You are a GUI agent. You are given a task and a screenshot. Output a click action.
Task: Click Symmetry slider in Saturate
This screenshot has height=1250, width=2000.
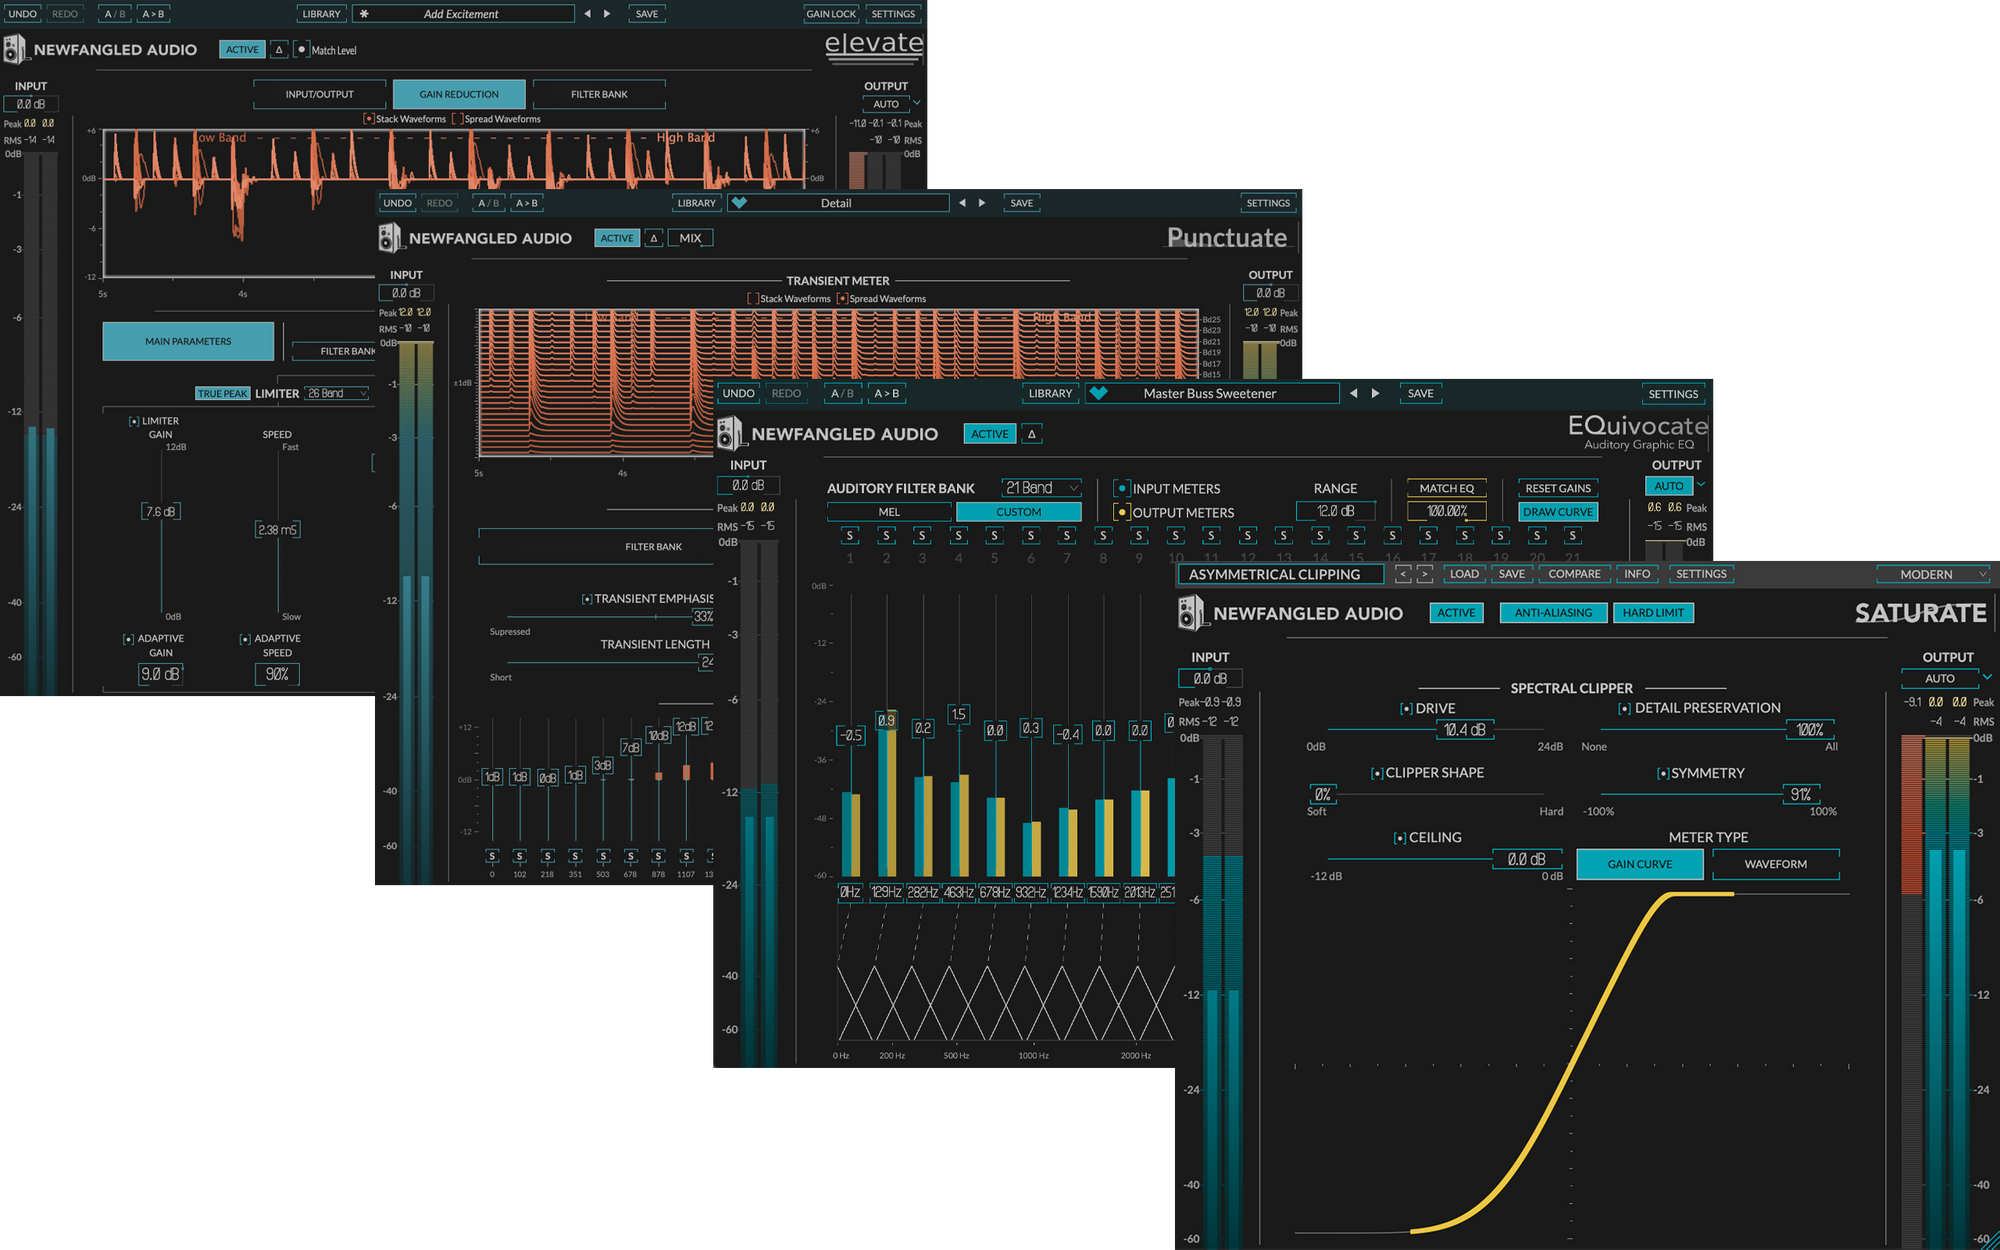(1712, 794)
